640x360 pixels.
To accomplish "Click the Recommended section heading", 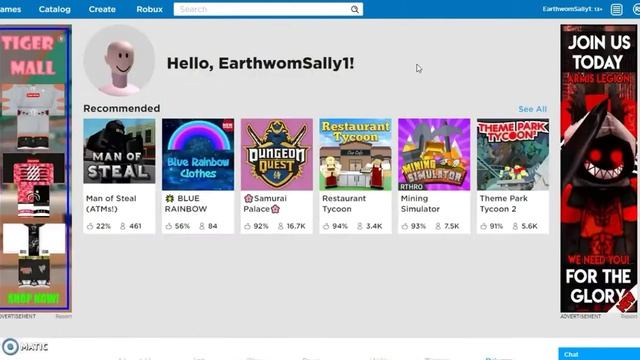I will (x=122, y=109).
